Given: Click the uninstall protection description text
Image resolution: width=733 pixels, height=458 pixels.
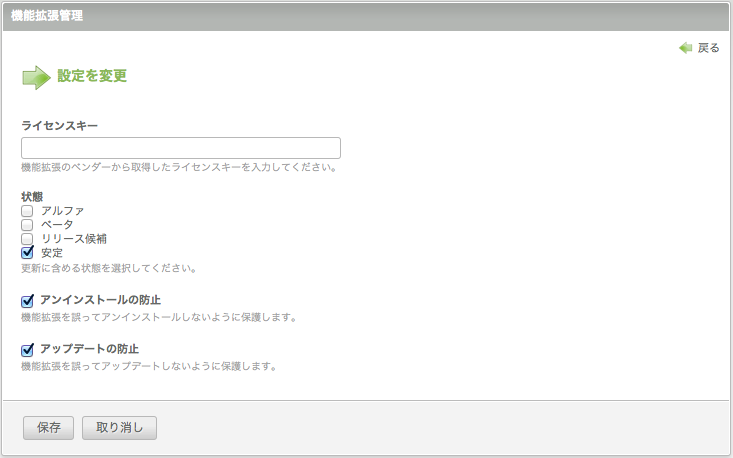Looking at the screenshot, I should tap(159, 317).
